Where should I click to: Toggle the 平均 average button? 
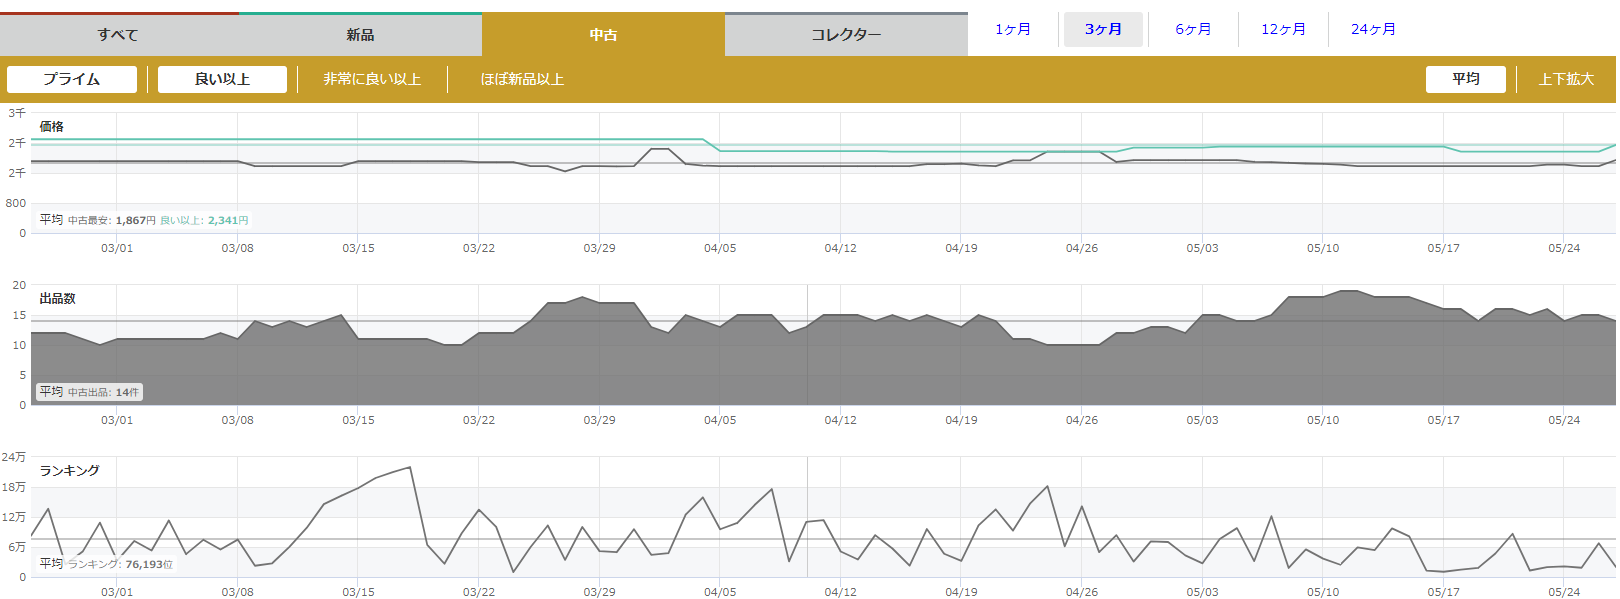pyautogui.click(x=1465, y=79)
